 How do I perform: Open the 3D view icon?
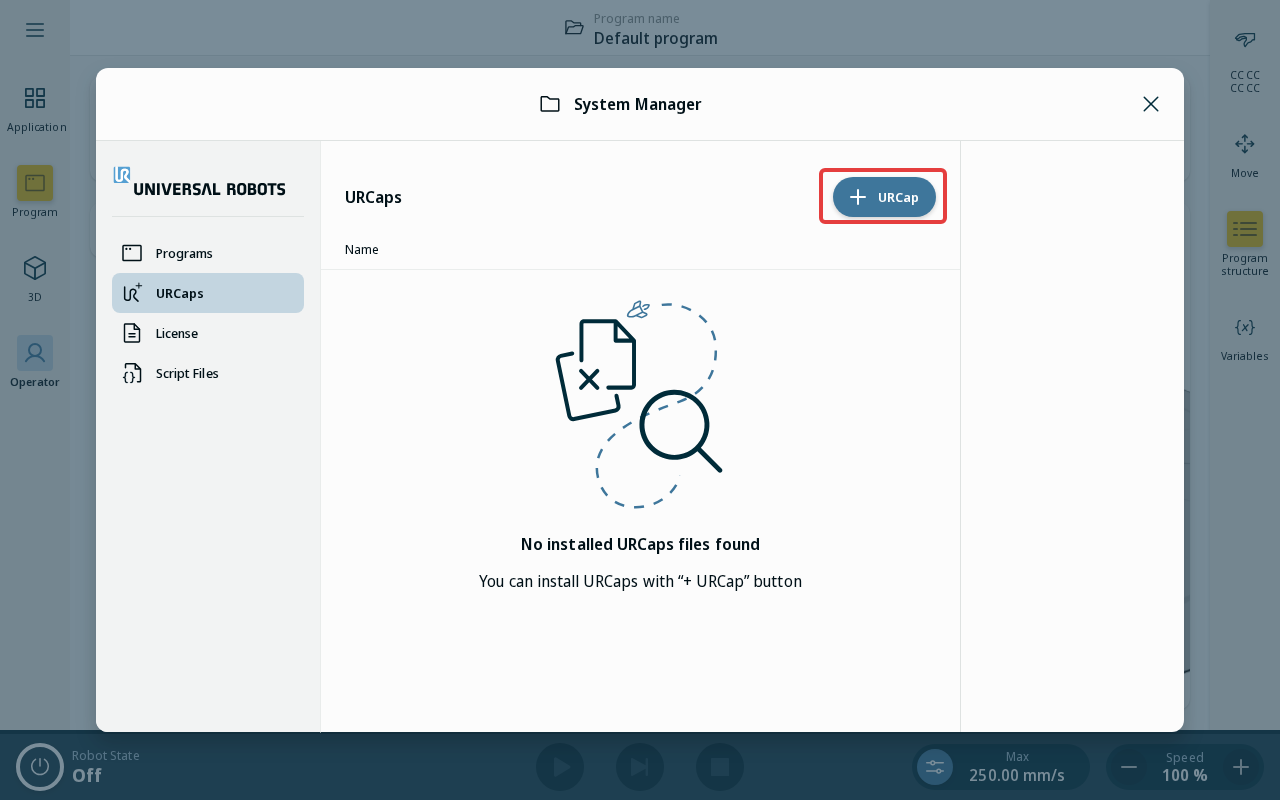coord(35,268)
